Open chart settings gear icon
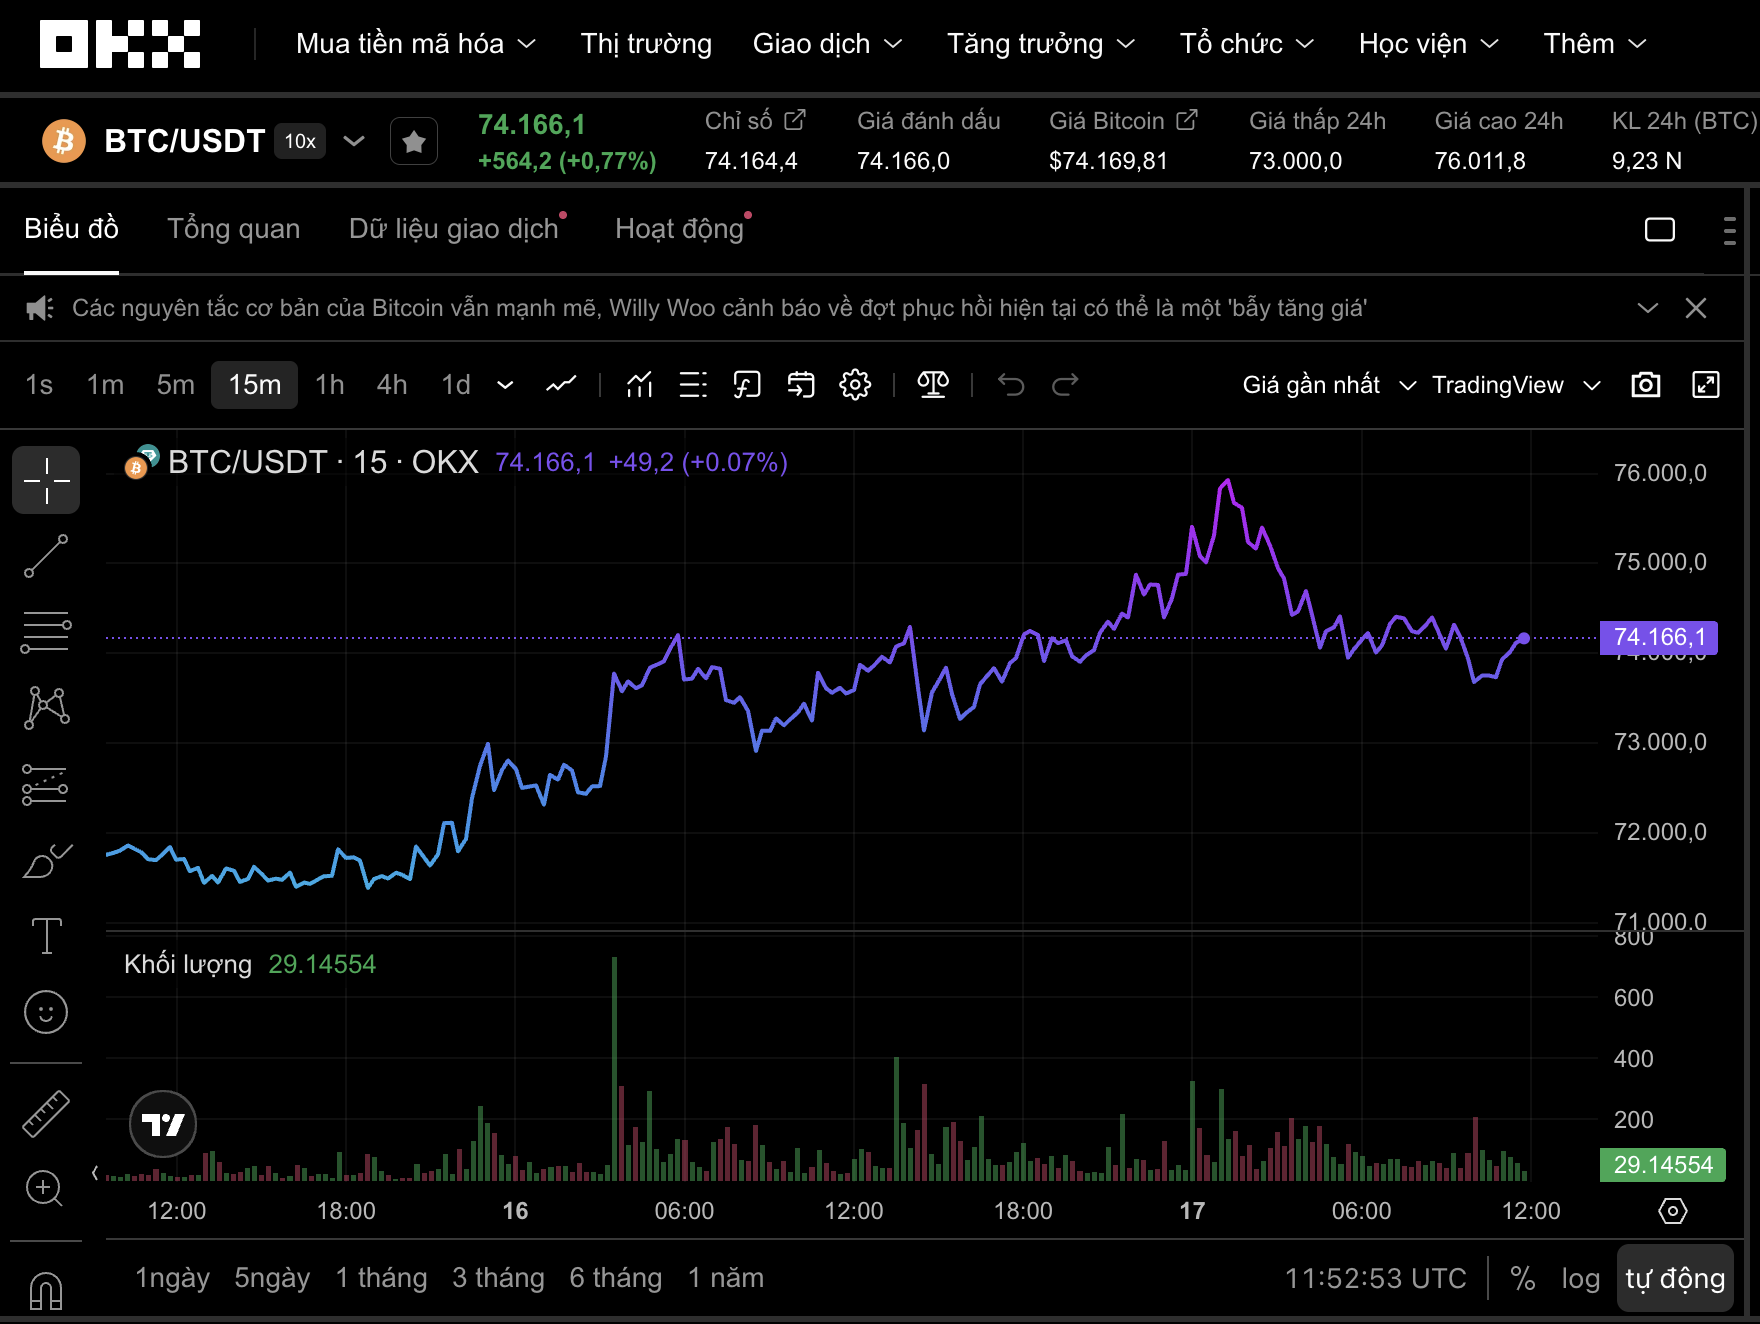This screenshot has width=1760, height=1324. click(855, 385)
